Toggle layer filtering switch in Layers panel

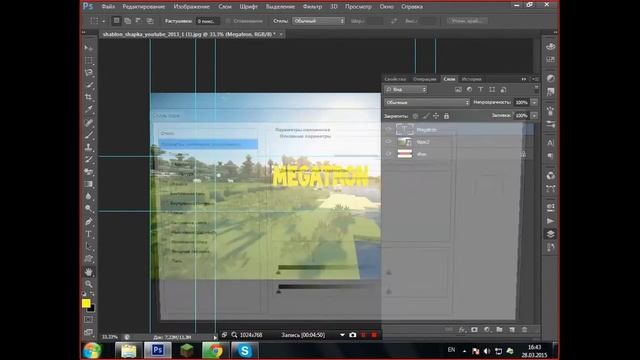point(536,89)
